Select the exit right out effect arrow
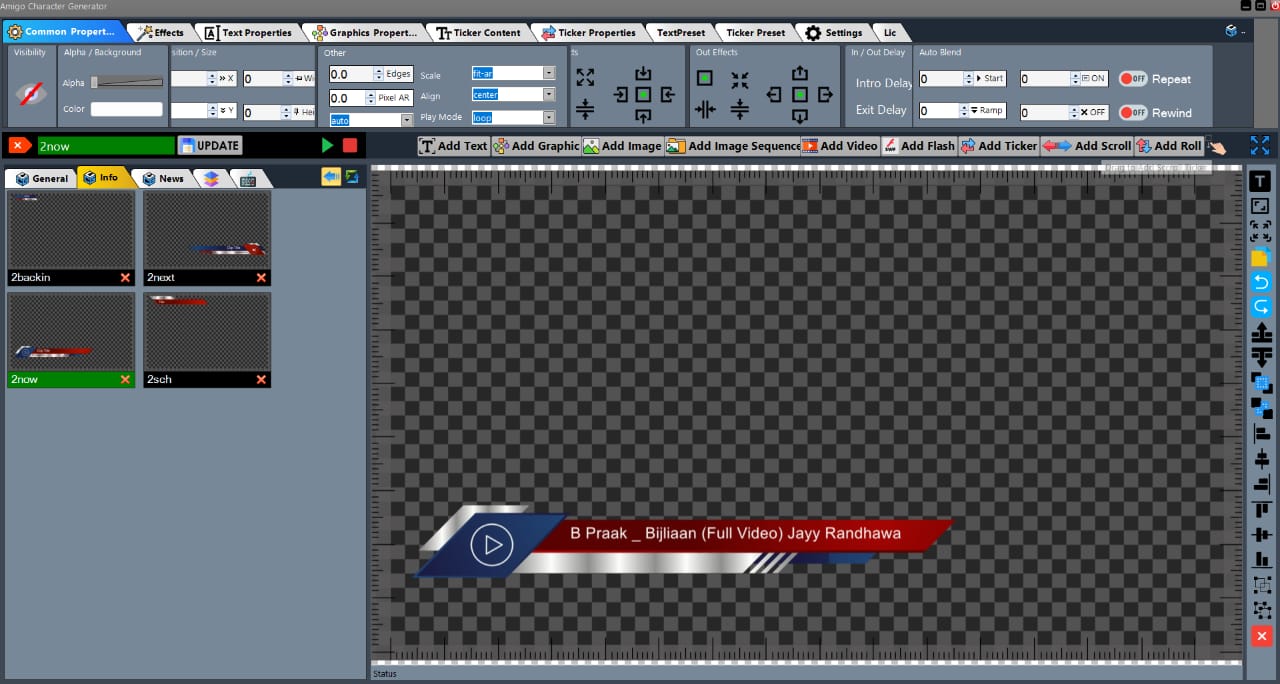Viewport: 1280px width, 684px height. point(825,95)
